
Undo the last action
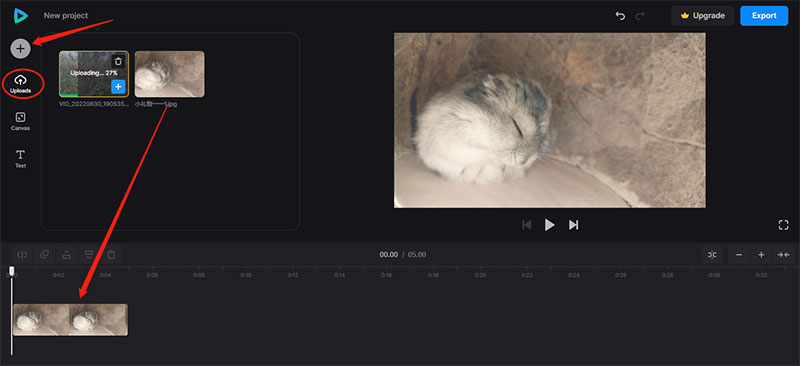point(620,16)
